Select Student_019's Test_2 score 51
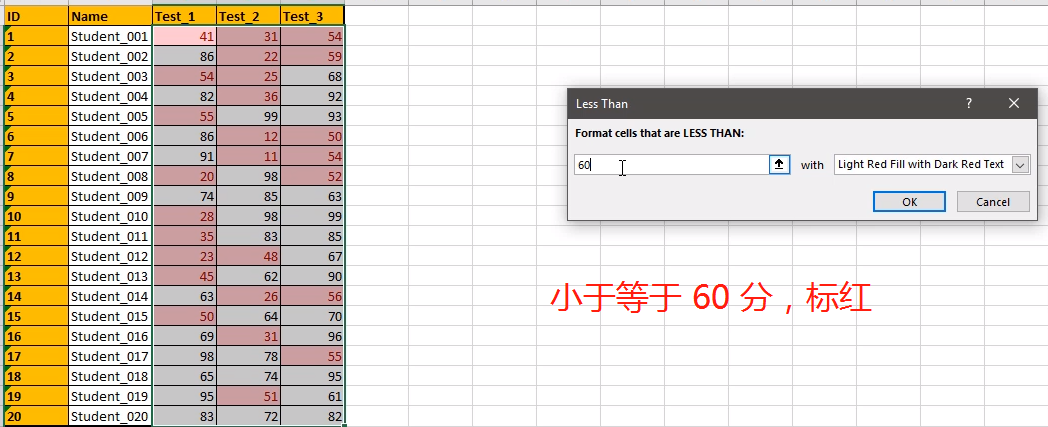 pyautogui.click(x=249, y=396)
